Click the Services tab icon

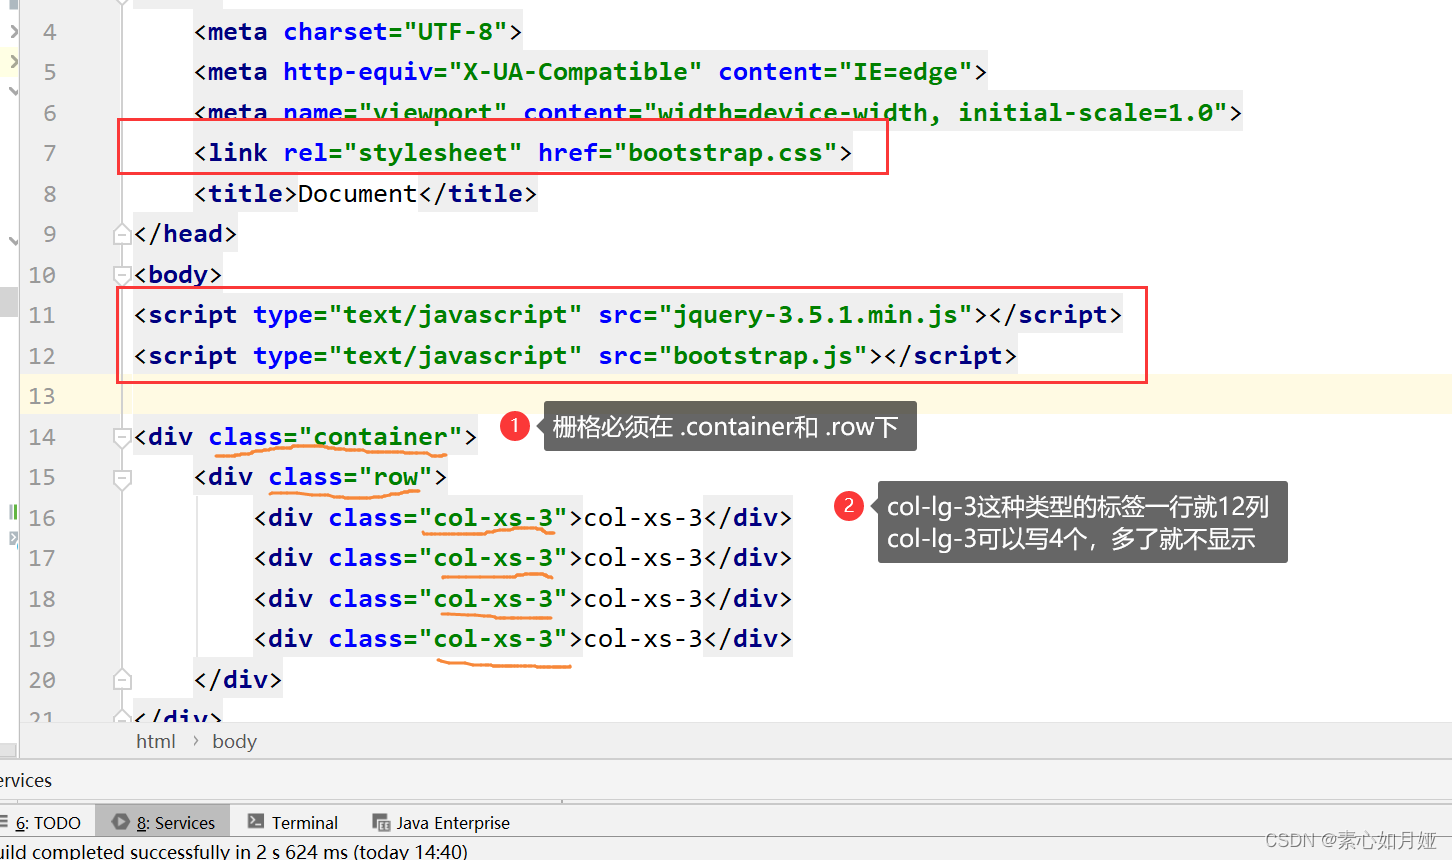[x=121, y=822]
